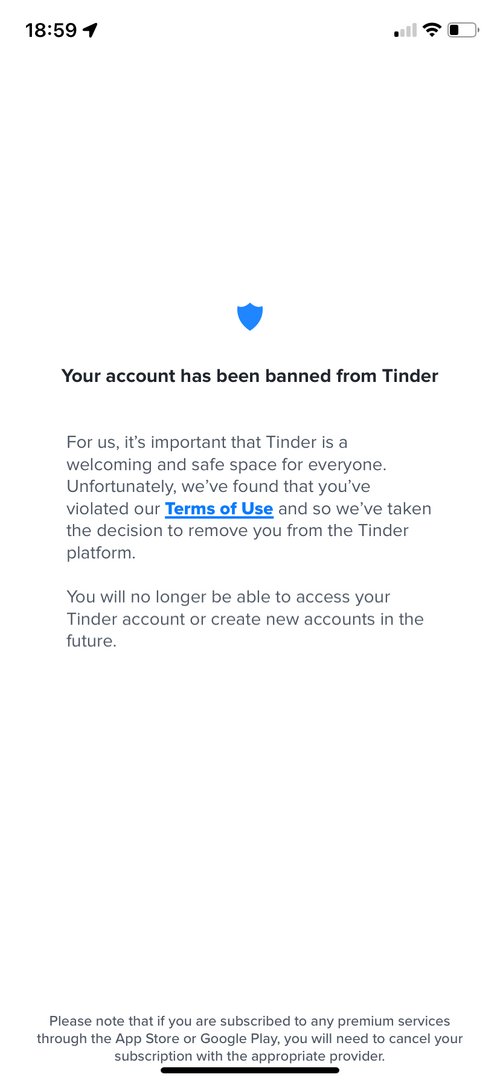Tap the cellular signal bars icon

(x=405, y=30)
